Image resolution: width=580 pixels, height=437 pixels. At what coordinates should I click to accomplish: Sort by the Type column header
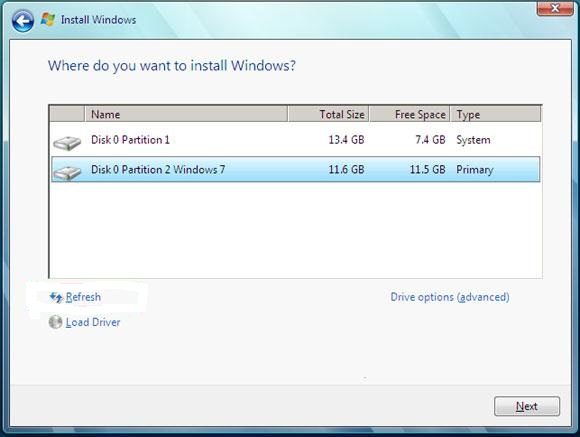496,114
